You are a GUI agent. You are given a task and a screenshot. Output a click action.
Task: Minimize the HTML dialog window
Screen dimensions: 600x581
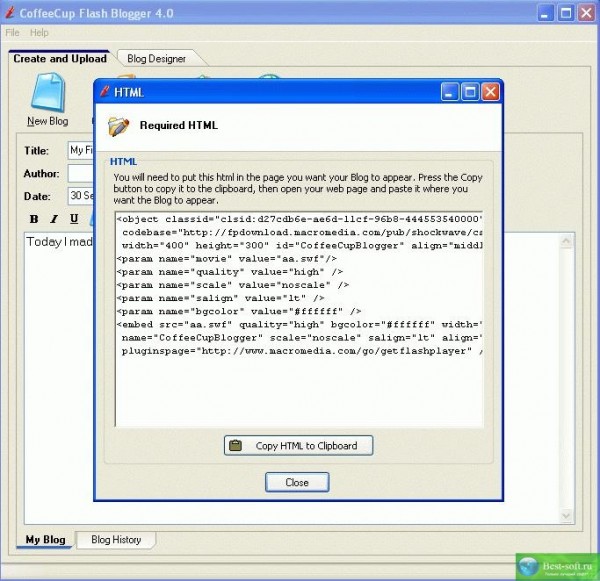click(450, 92)
